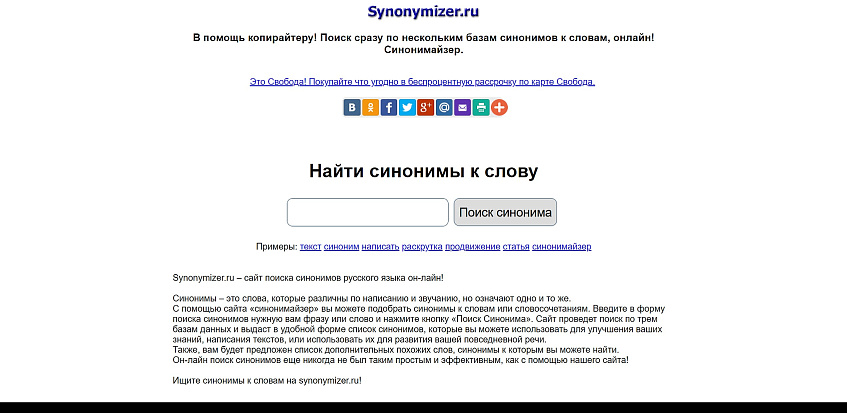Click the Поиск синонима button
The width and height of the screenshot is (847, 413).
click(505, 212)
